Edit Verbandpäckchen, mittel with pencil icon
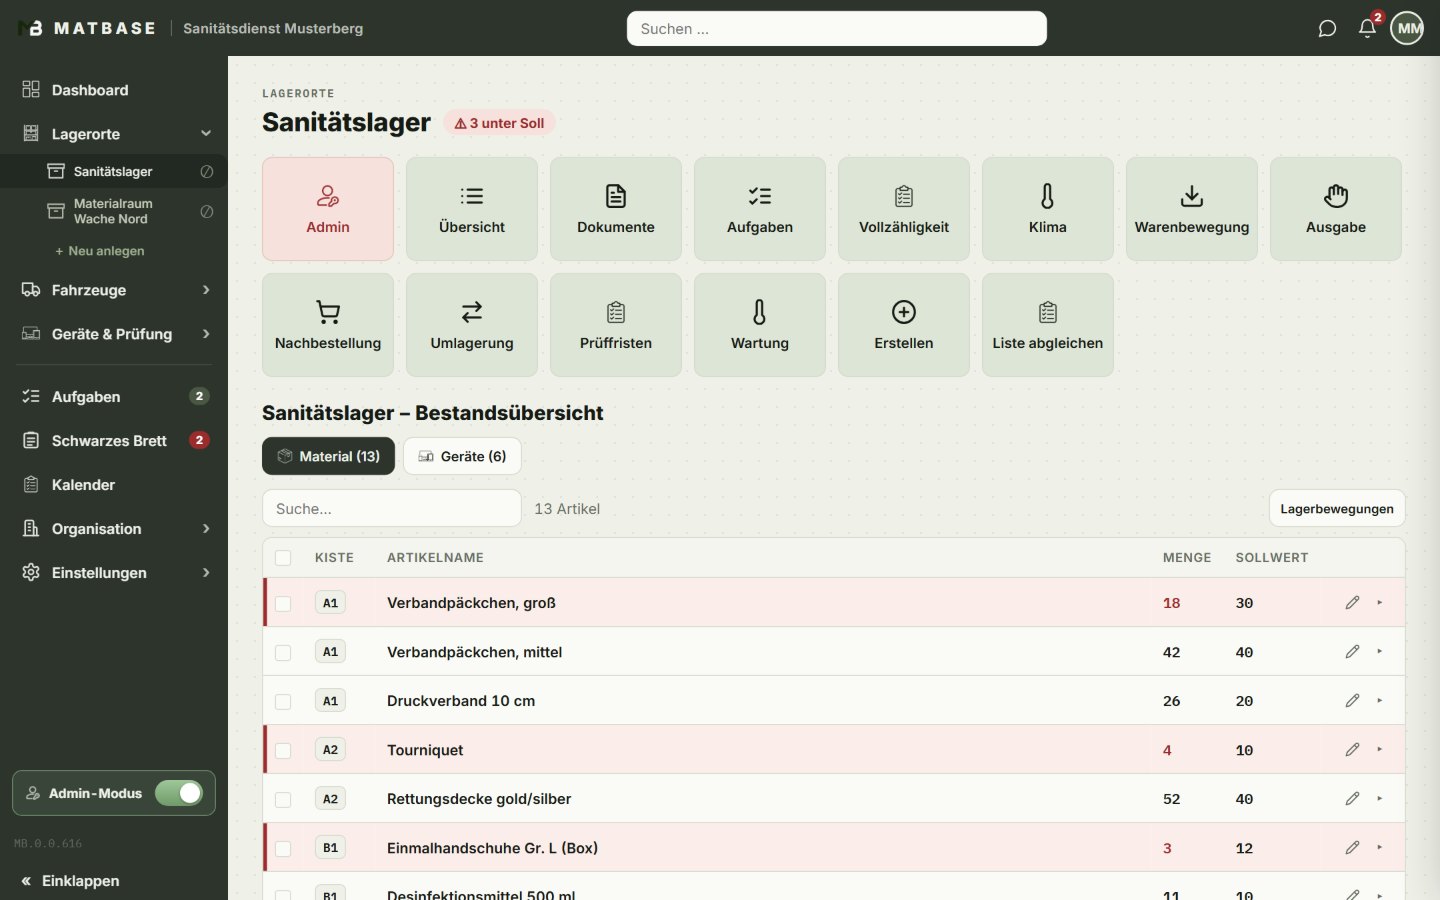This screenshot has height=900, width=1440. pos(1352,651)
